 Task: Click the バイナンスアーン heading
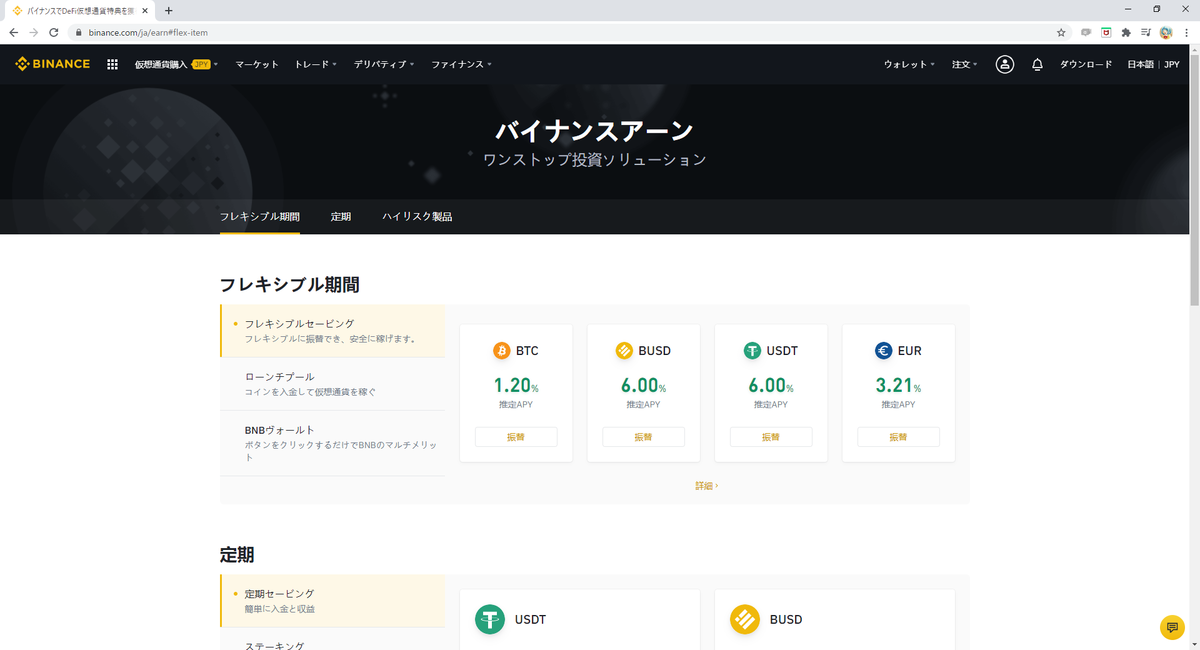594,131
